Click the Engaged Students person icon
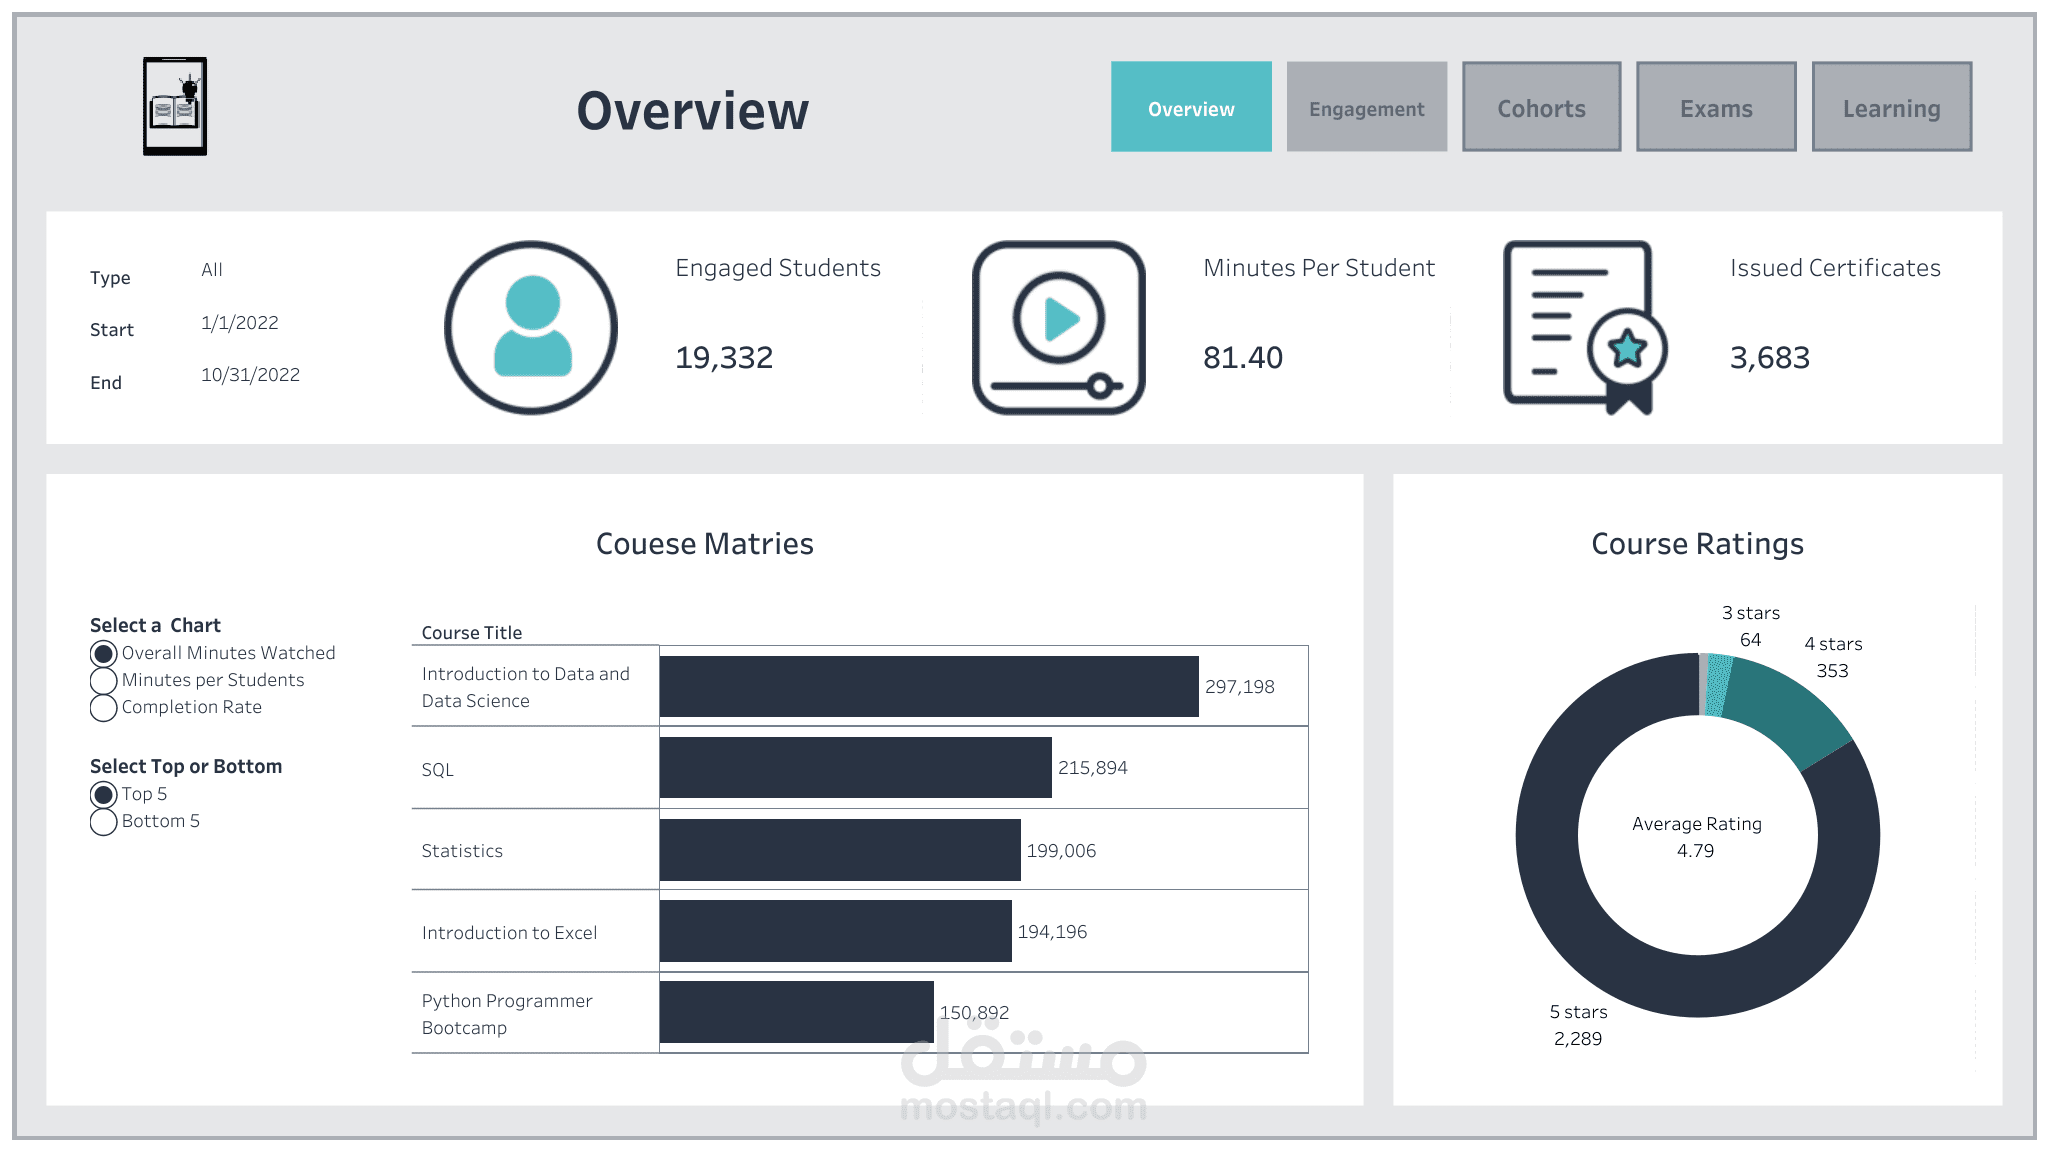 click(531, 328)
